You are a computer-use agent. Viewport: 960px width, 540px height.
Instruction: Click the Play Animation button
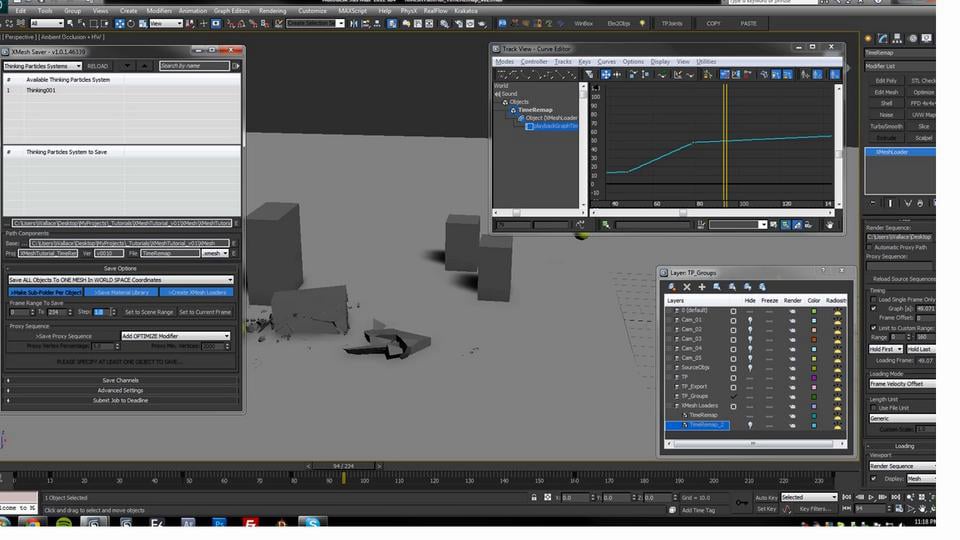point(871,497)
